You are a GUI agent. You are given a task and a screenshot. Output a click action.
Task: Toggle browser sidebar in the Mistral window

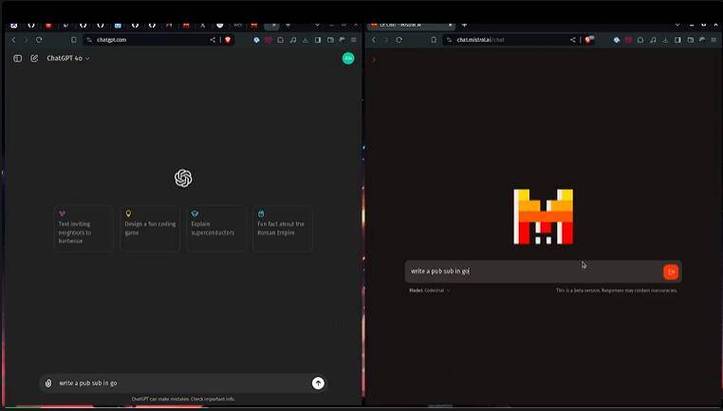coord(678,40)
